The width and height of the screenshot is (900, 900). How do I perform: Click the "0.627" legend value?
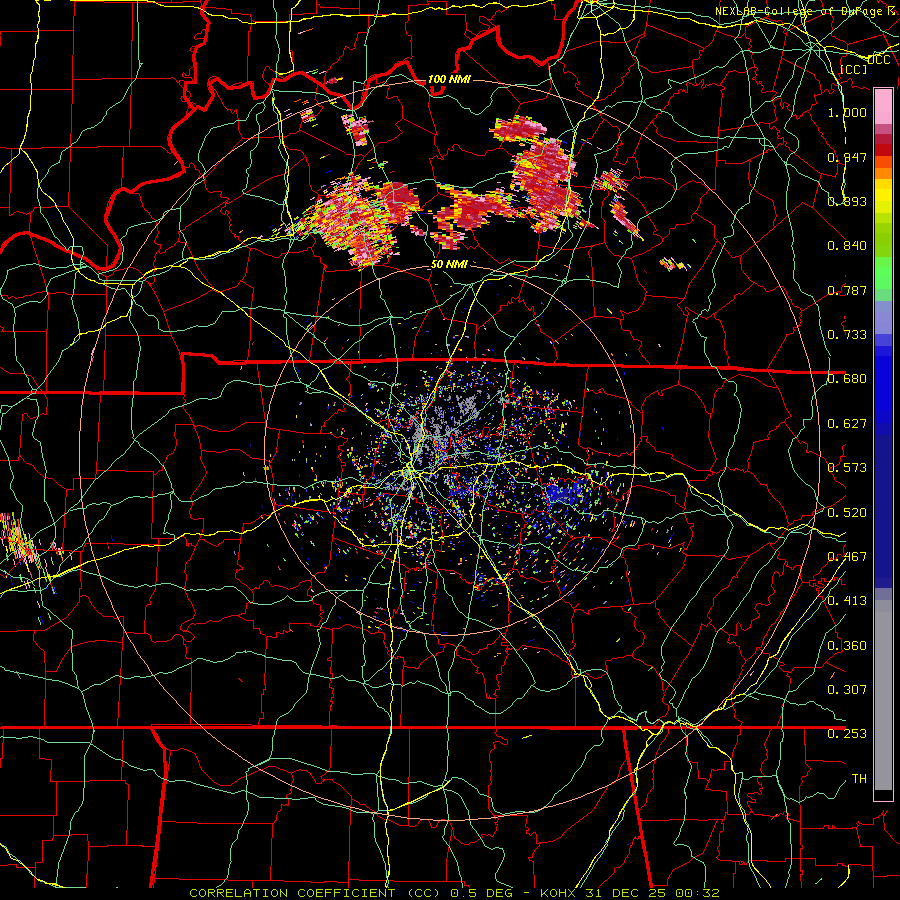(847, 424)
